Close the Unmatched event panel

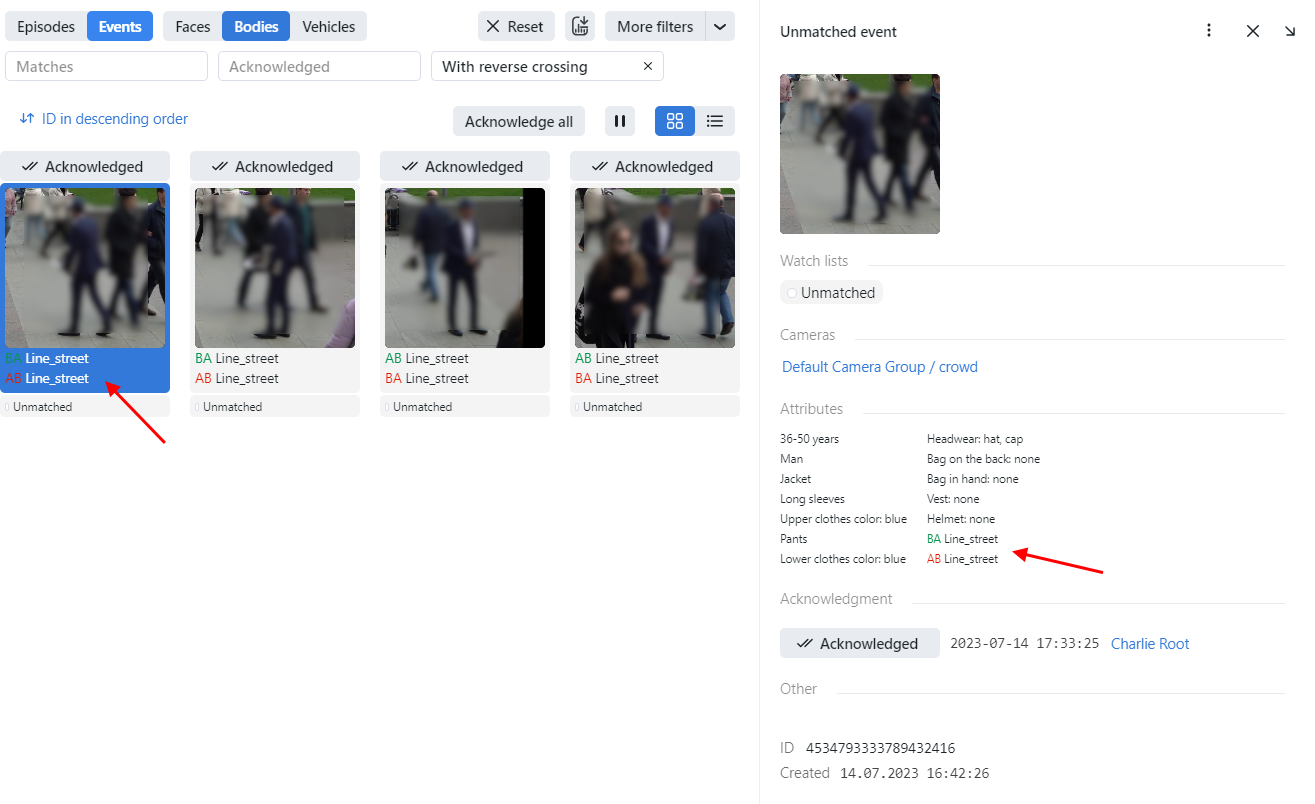click(x=1253, y=31)
